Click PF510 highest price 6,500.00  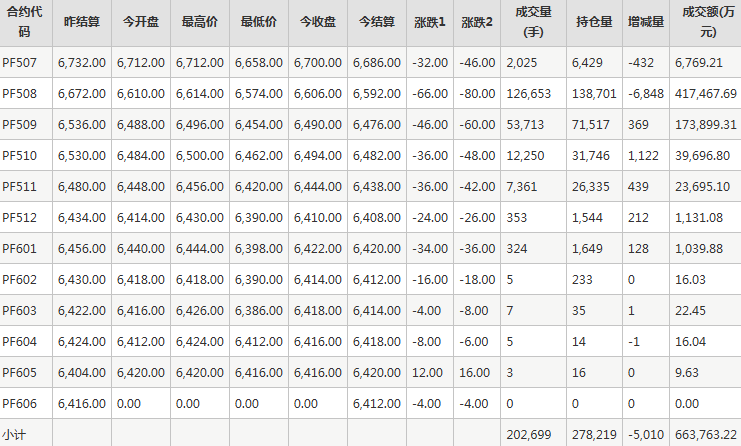click(x=200, y=155)
